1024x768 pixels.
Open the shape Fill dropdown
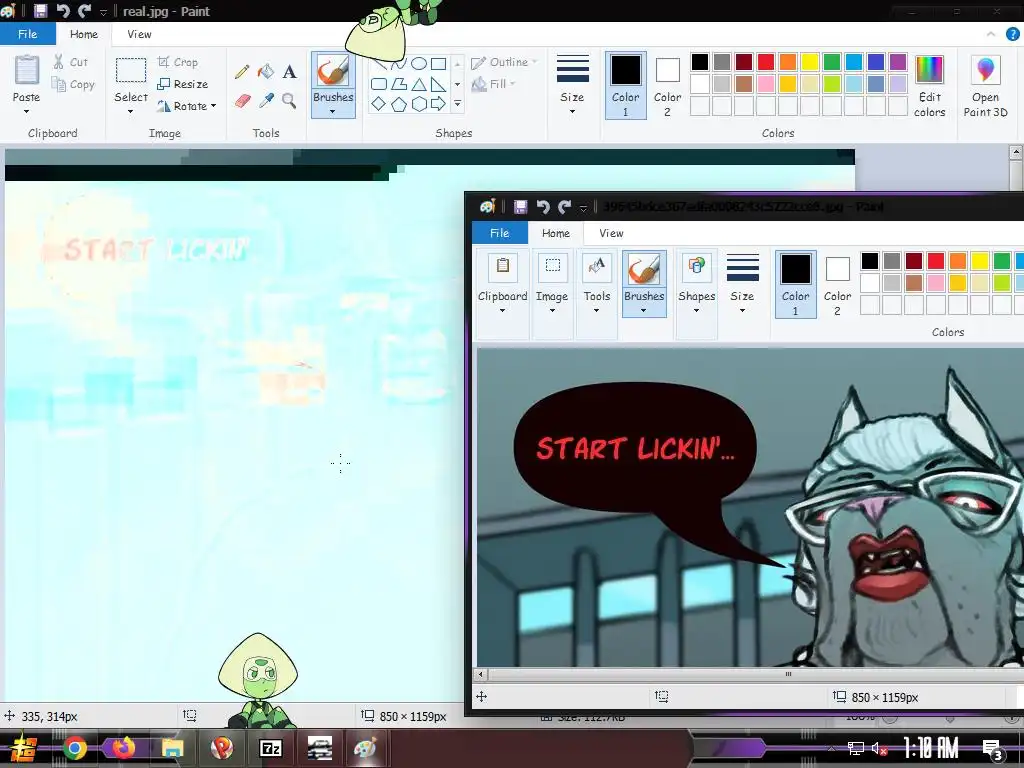[494, 84]
